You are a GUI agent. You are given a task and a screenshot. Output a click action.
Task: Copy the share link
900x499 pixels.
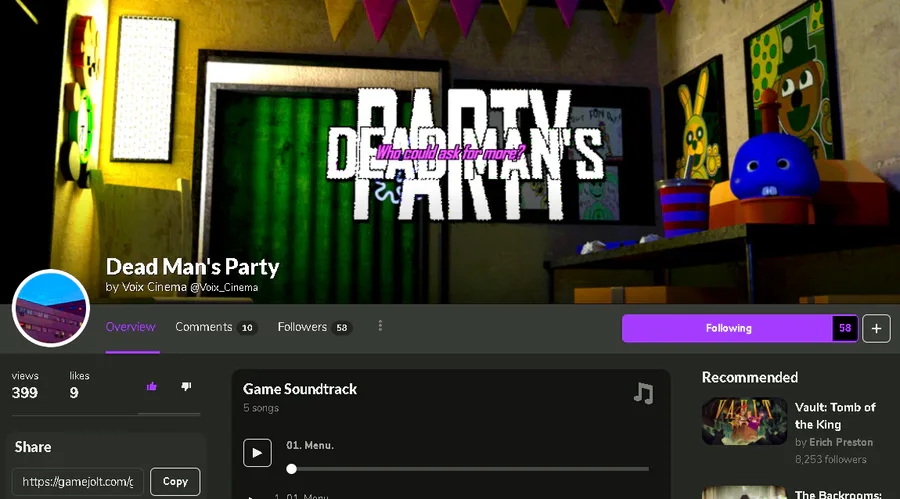tap(175, 481)
